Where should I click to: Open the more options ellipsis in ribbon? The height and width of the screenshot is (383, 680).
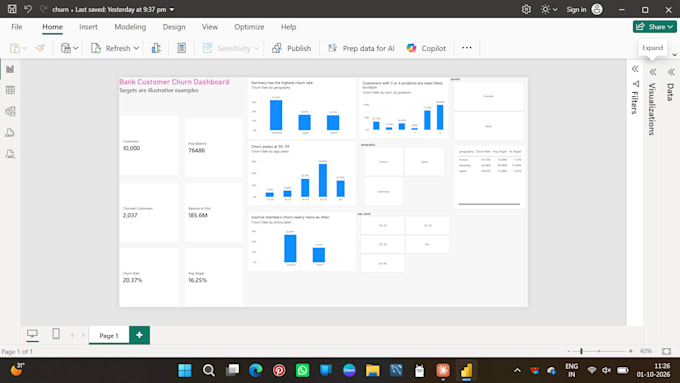(x=467, y=48)
